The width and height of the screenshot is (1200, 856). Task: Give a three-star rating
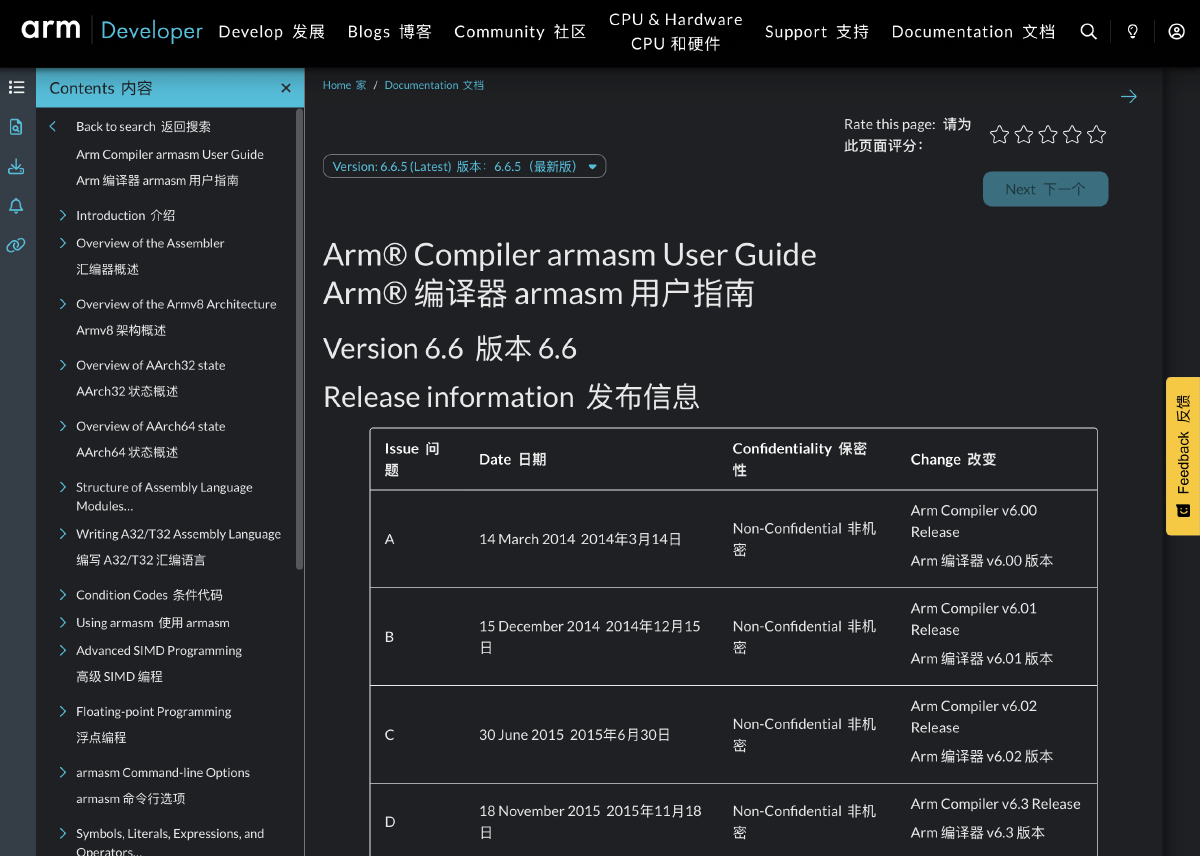pyautogui.click(x=1047, y=133)
